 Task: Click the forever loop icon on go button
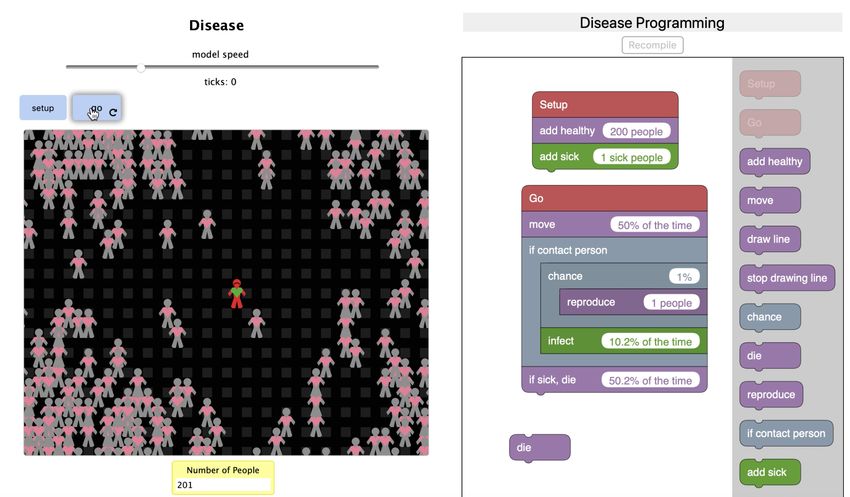coord(113,112)
